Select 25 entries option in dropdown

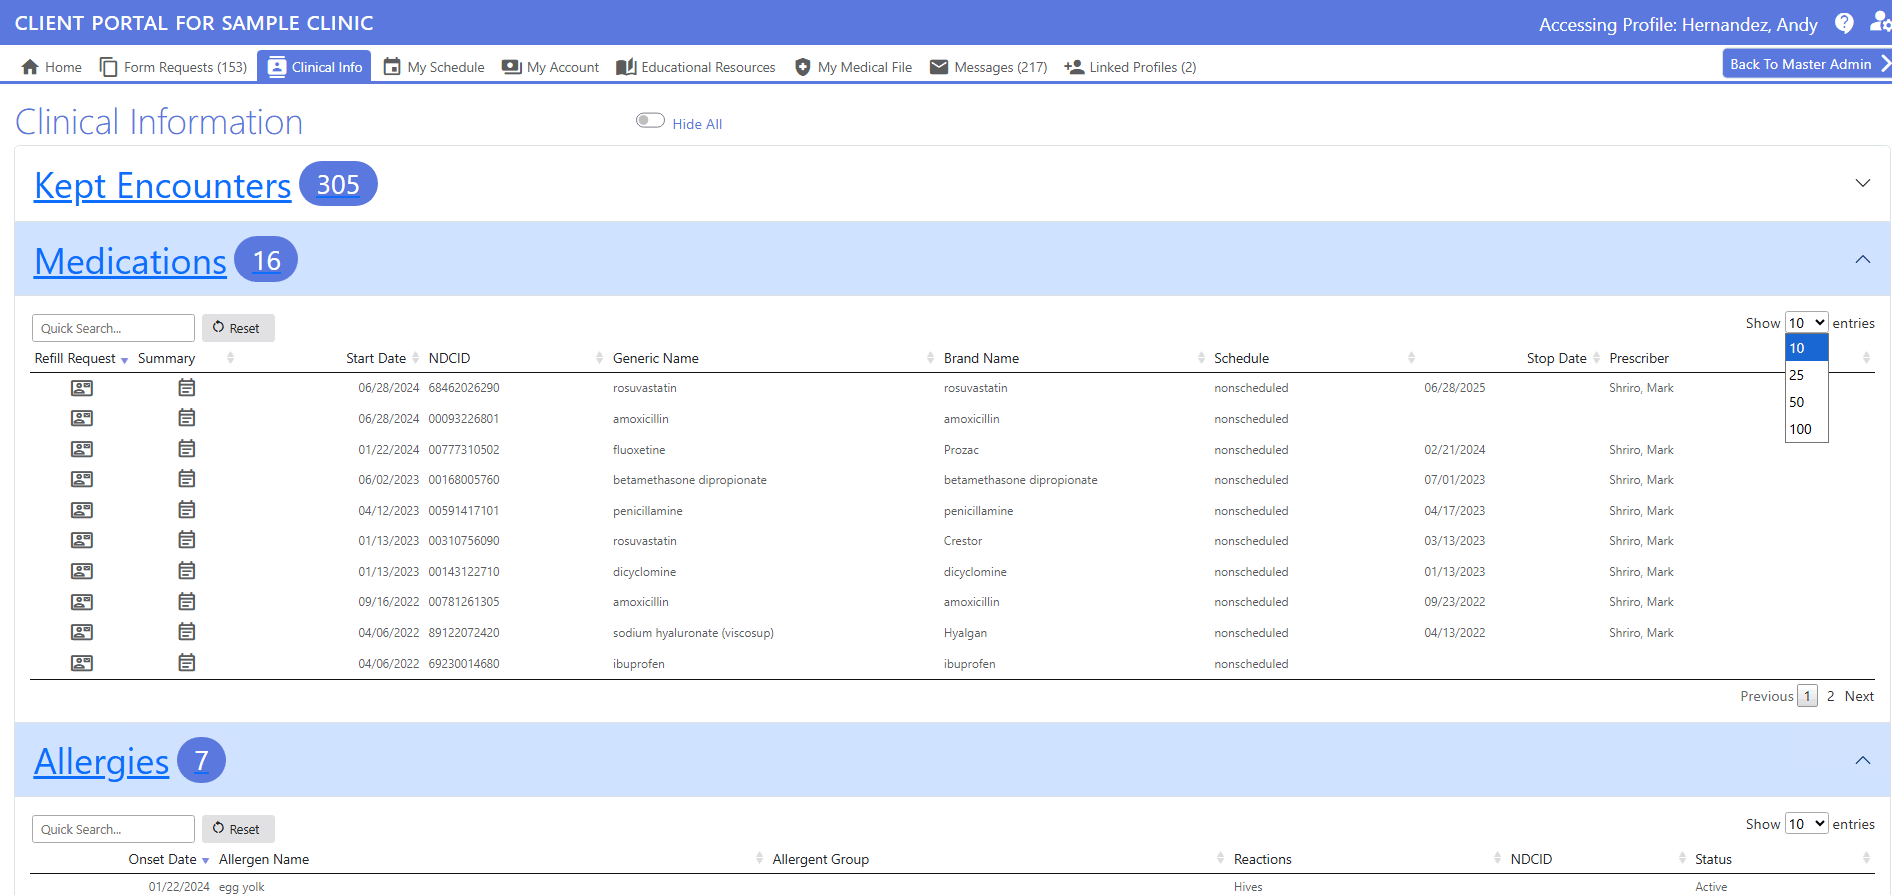click(x=1806, y=375)
